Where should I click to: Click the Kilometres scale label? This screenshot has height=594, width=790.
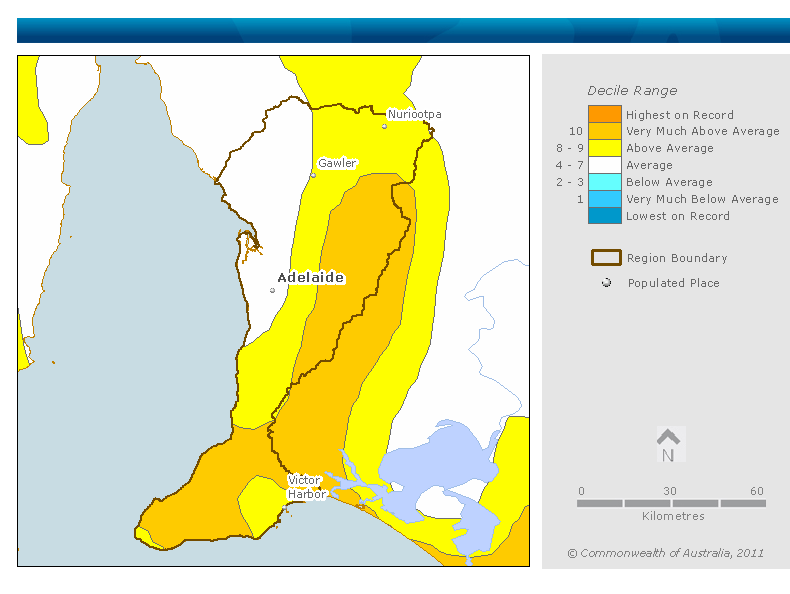click(673, 516)
